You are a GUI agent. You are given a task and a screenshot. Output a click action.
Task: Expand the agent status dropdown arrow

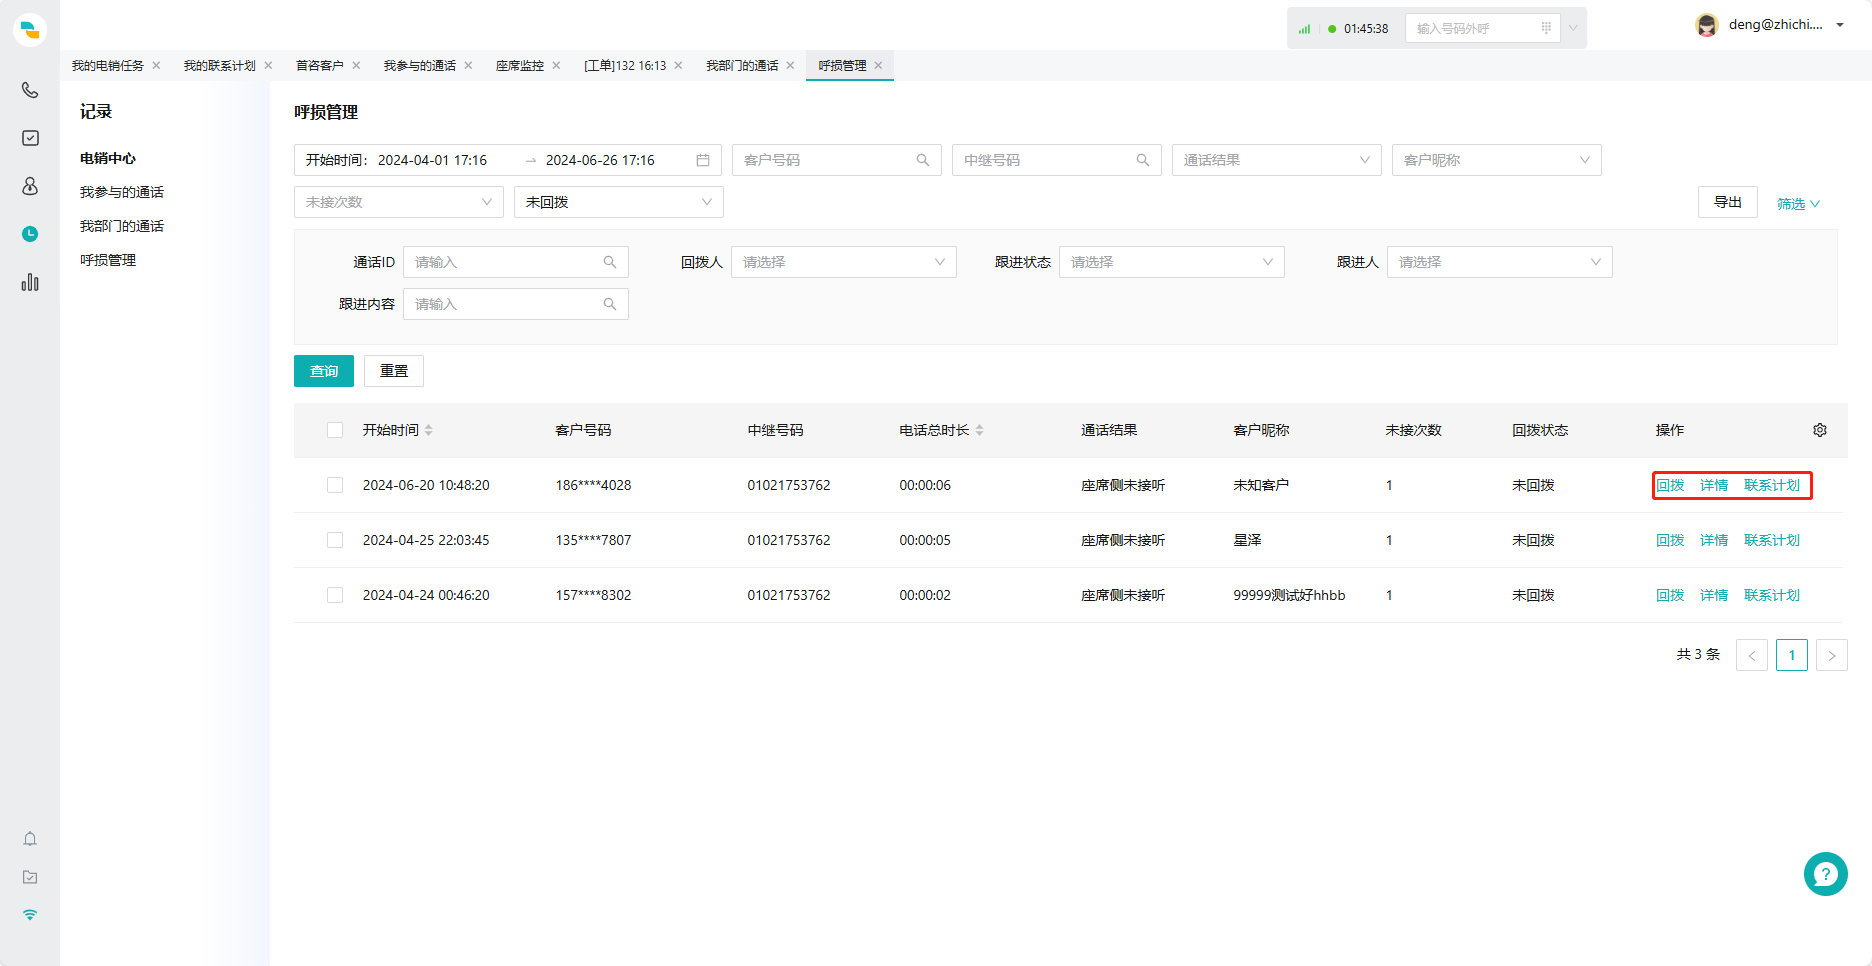1573,28
